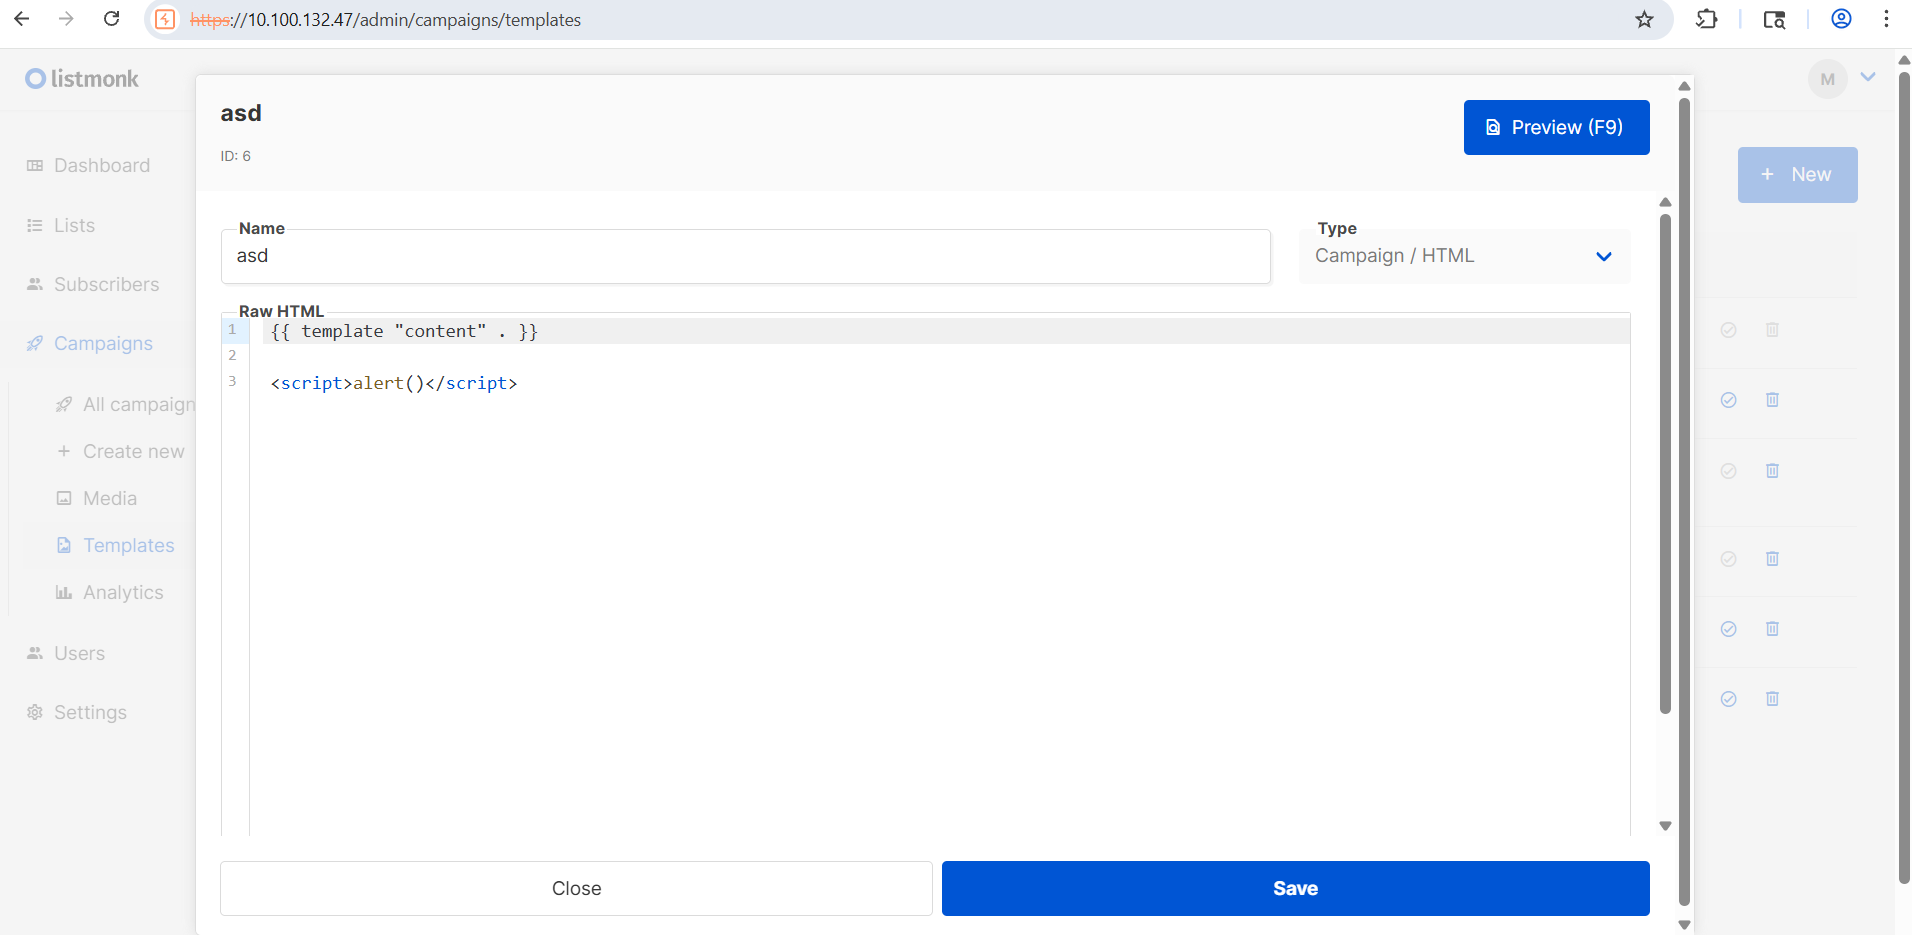Go to Subscribers in the sidebar
The image size is (1912, 935).
pos(106,285)
